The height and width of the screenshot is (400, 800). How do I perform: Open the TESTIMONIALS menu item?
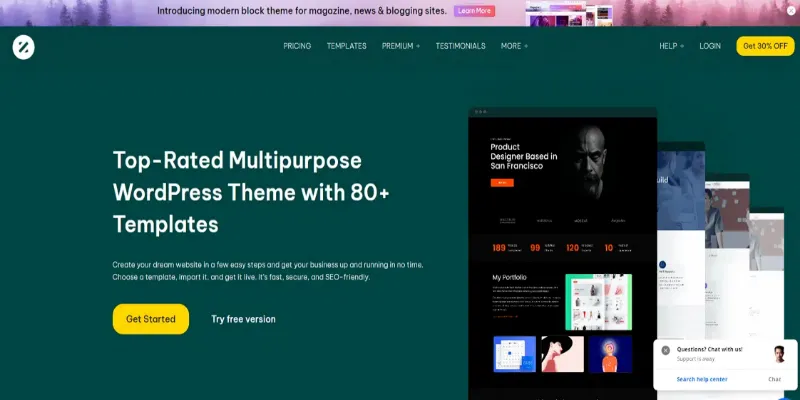(460, 46)
